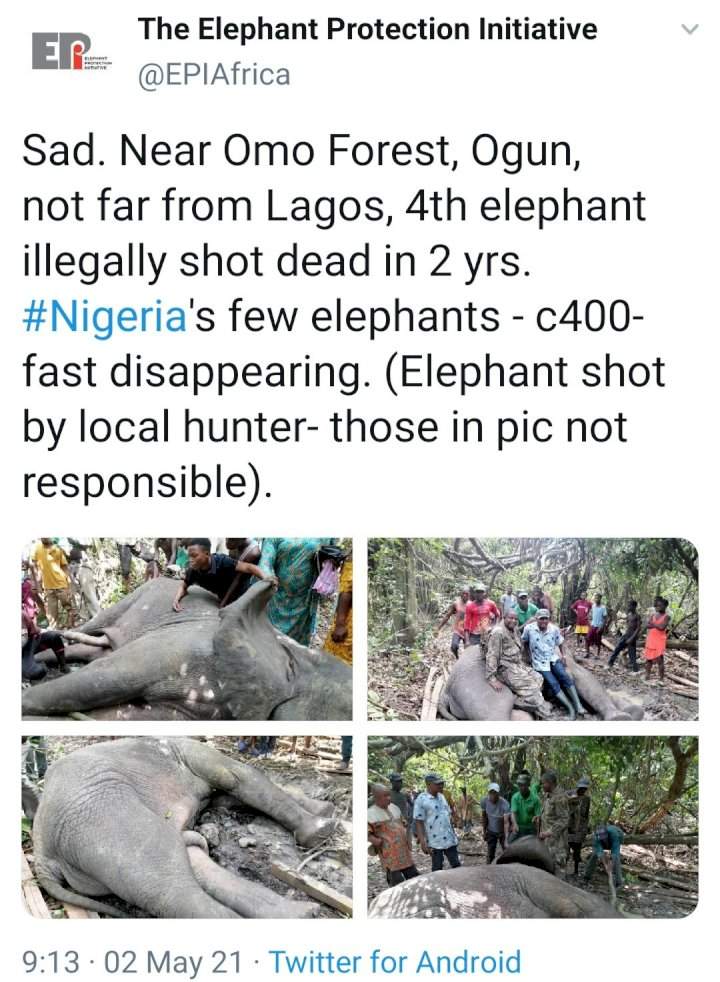Screen dimensions: 720x982
Task: Select the word Lagos in tweet text
Action: click(324, 207)
